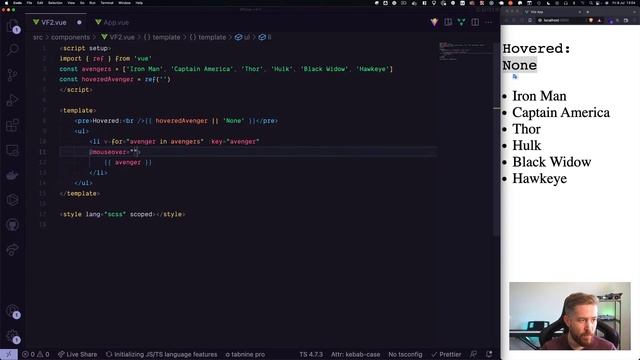This screenshot has width=640, height=360.
Task: Open the Manage gear menu
Action: (13, 336)
